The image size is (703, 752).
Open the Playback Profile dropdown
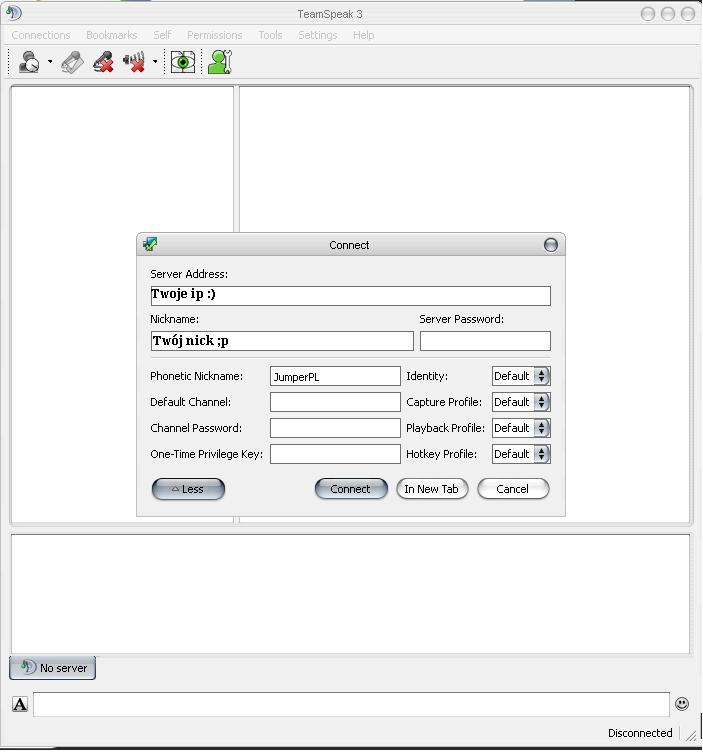click(x=521, y=428)
